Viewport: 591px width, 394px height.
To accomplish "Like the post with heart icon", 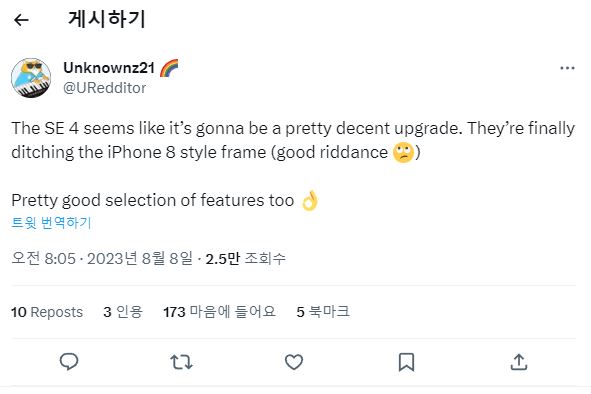I will tap(294, 362).
